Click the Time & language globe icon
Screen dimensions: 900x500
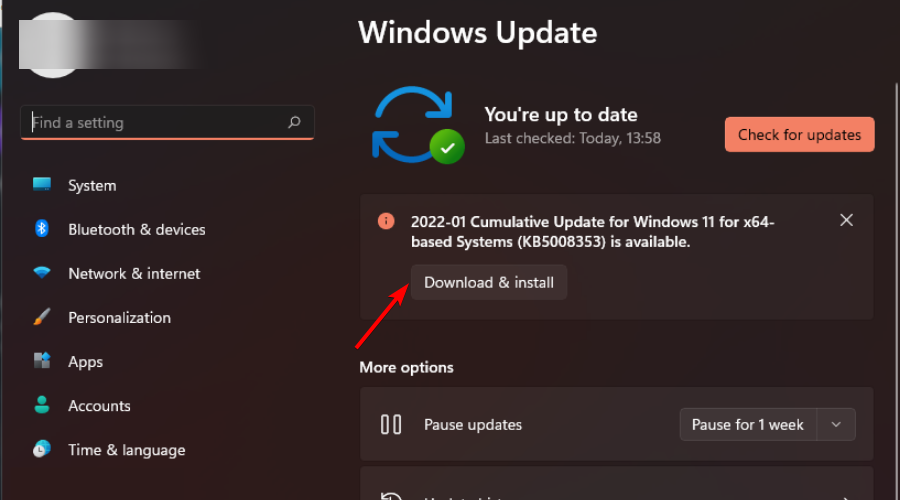[42, 449]
